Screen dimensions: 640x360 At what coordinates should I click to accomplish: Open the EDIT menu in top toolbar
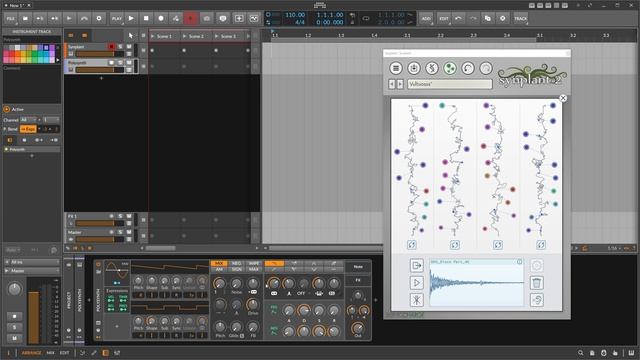point(444,18)
